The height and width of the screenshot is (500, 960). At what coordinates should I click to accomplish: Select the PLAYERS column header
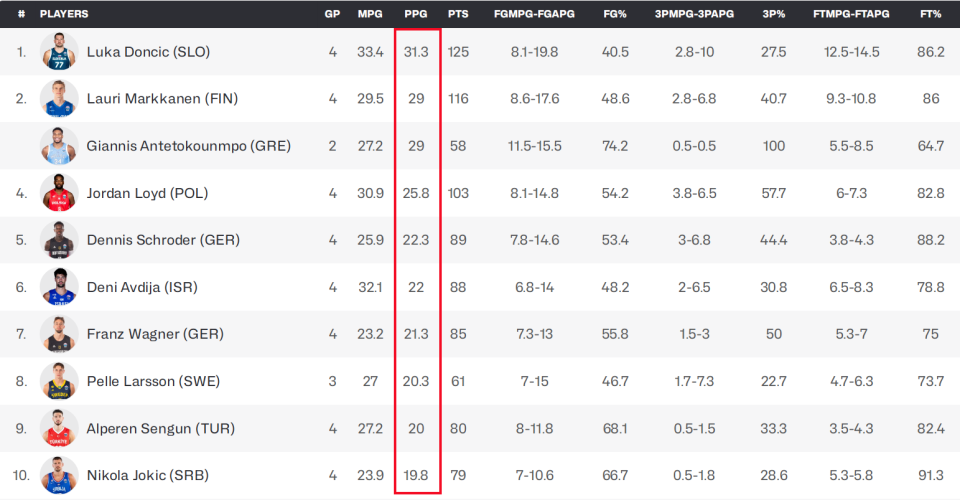pyautogui.click(x=64, y=14)
